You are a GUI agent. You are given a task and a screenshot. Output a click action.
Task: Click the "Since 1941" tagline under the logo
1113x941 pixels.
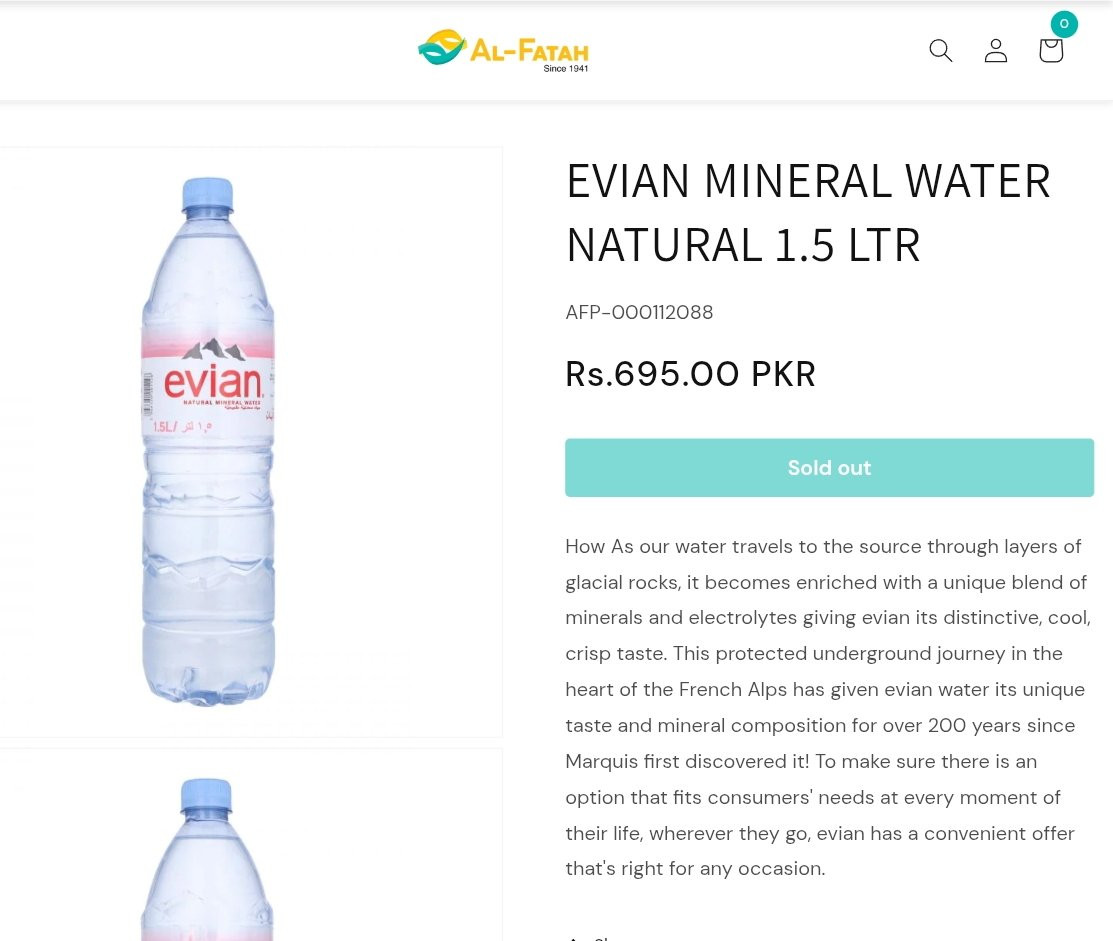coord(565,68)
